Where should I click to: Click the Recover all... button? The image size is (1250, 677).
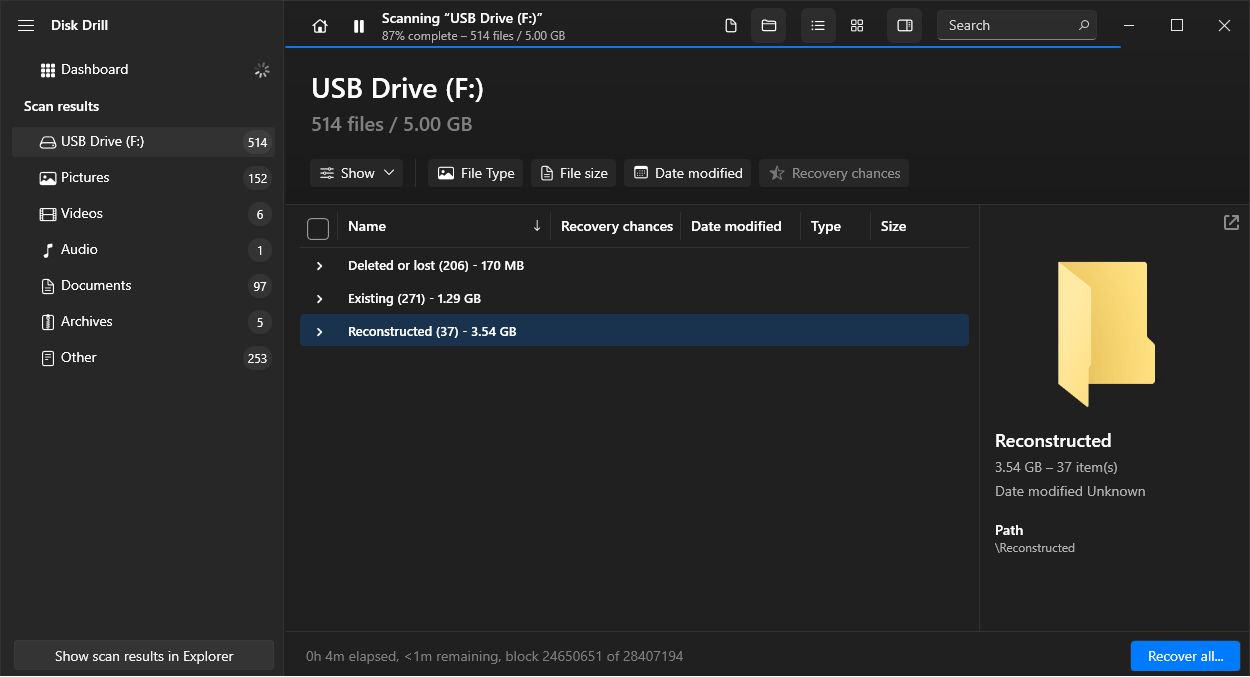pos(1185,656)
